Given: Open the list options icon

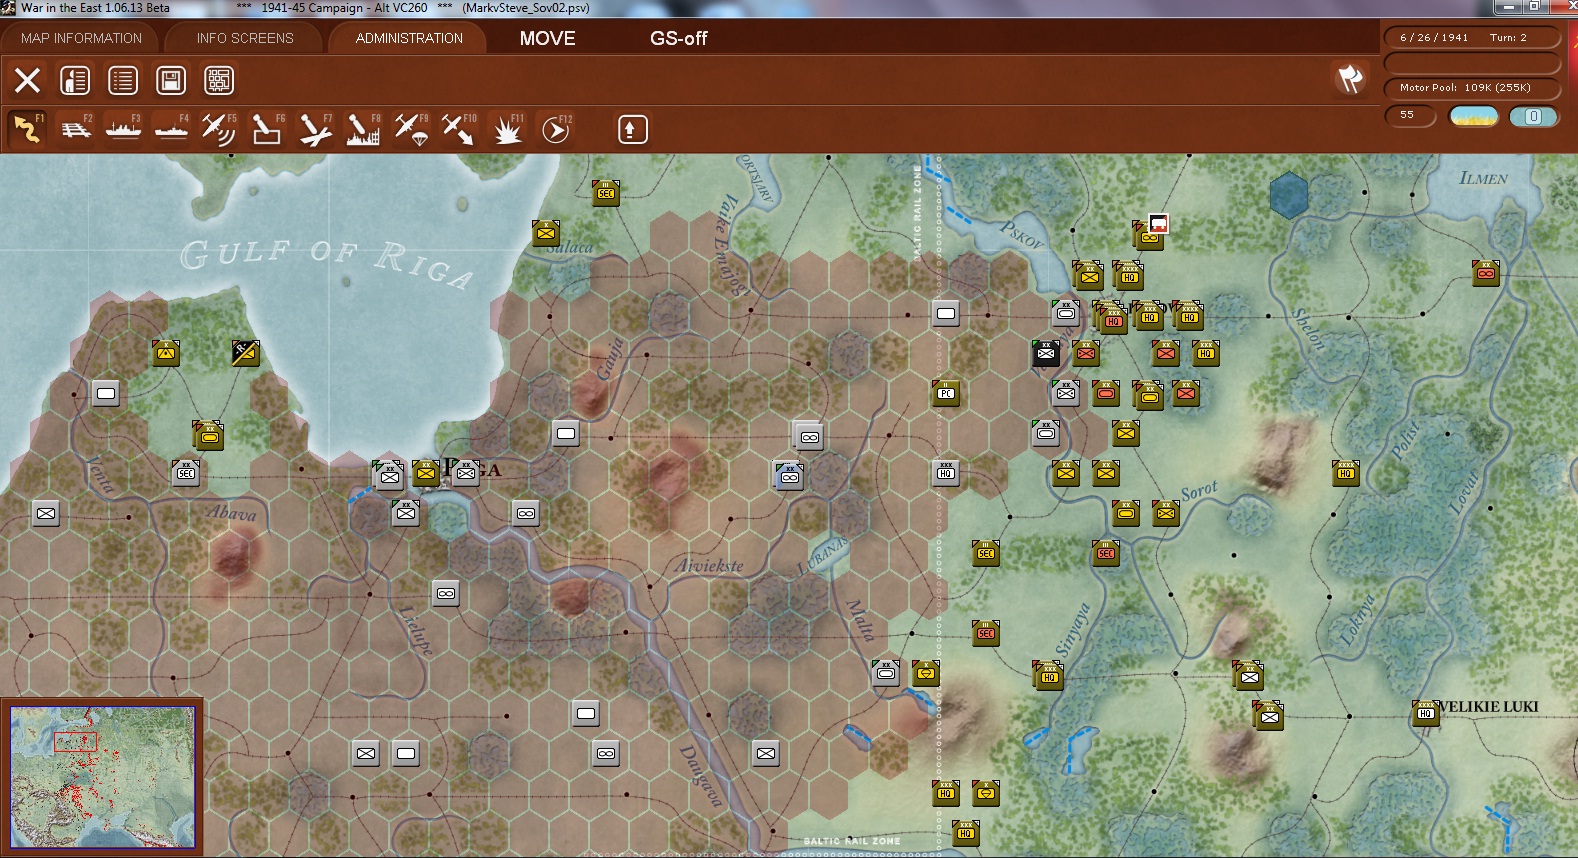Looking at the screenshot, I should pos(123,80).
